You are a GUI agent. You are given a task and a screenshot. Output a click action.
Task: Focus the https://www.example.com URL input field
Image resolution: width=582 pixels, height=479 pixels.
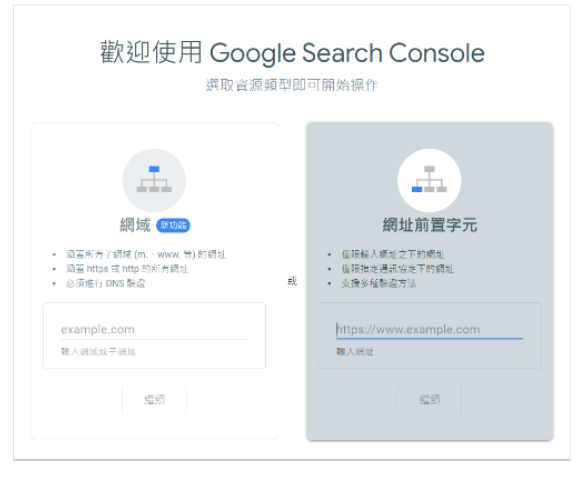[429, 329]
